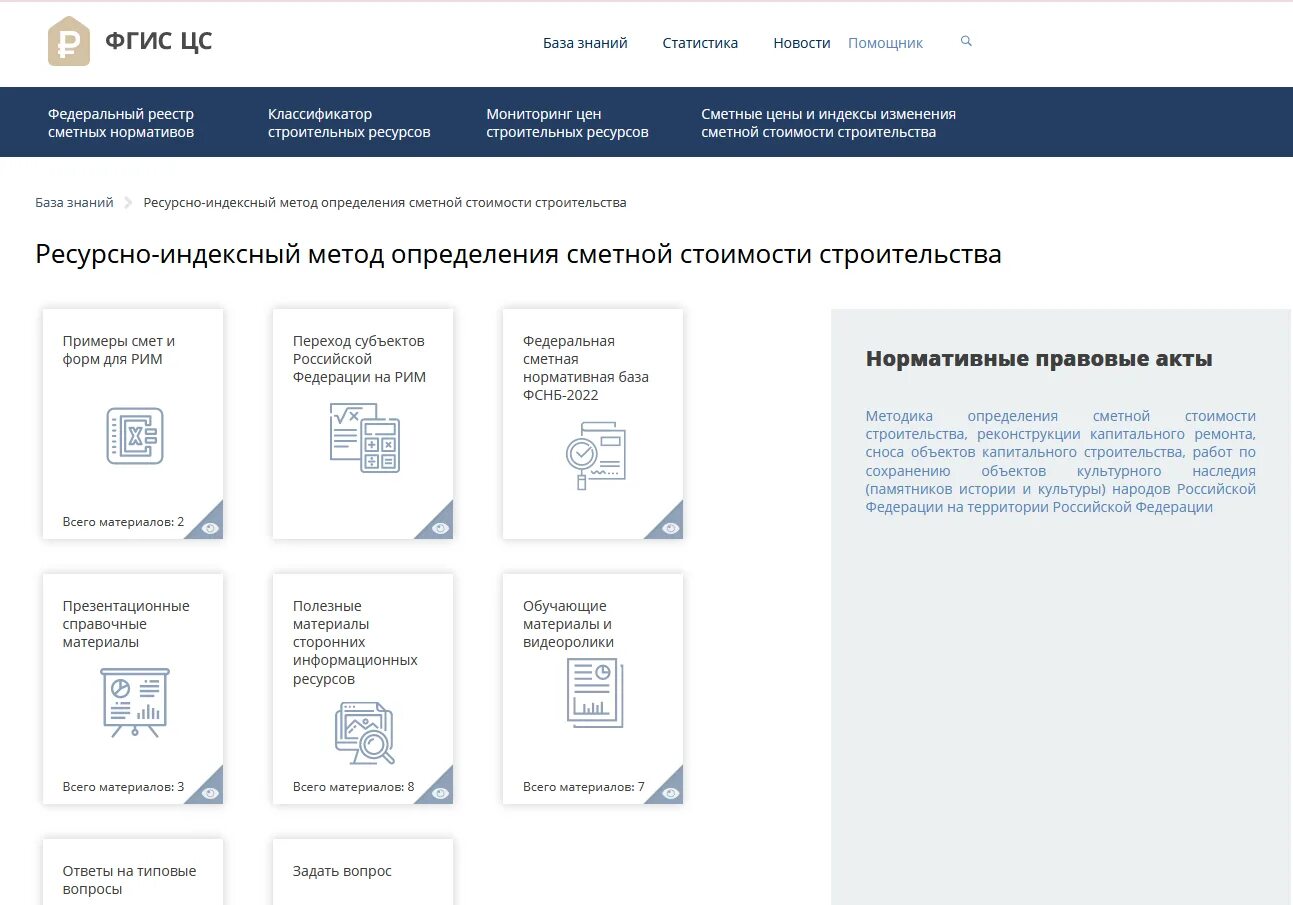The height and width of the screenshot is (905, 1293).
Task: Click the spreadsheet icon on Примеры смет card
Action: (x=135, y=435)
